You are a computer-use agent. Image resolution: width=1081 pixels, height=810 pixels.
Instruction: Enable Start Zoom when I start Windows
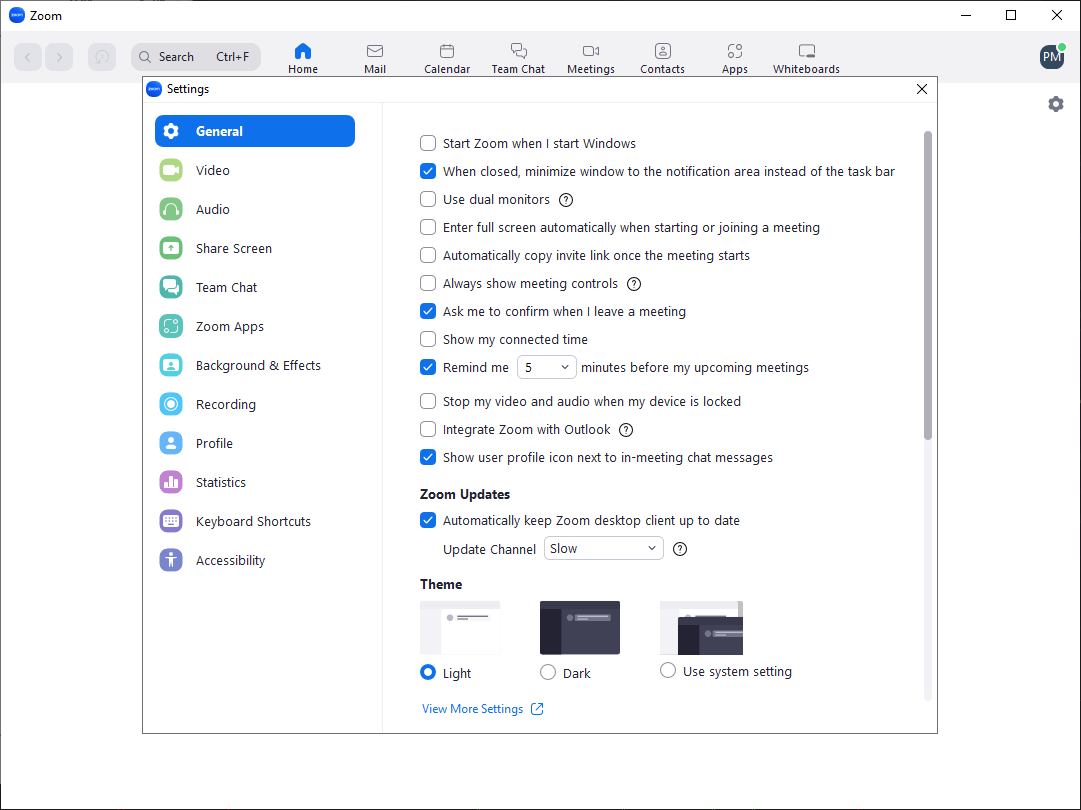coord(428,143)
